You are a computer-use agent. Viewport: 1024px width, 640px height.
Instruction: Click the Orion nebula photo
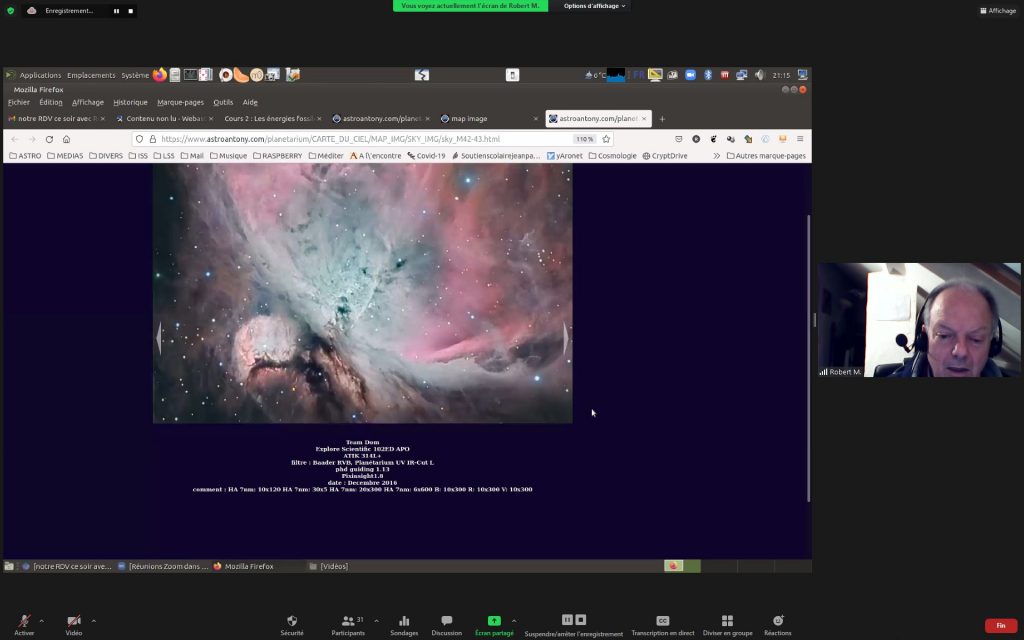tap(362, 293)
